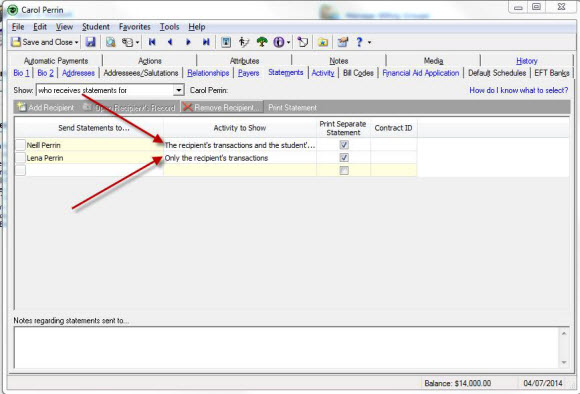Expand the Show combo box dropdown arrow
This screenshot has width=580, height=394.
[178, 90]
